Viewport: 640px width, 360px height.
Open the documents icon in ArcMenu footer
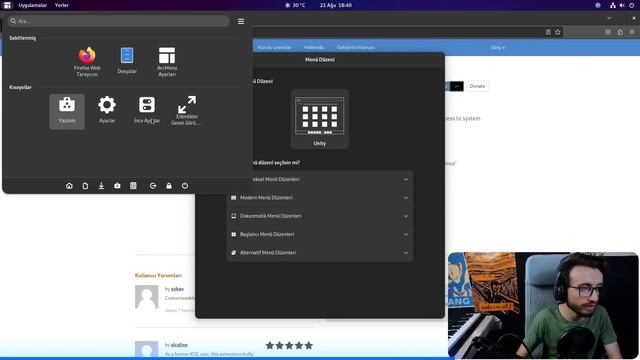click(85, 186)
